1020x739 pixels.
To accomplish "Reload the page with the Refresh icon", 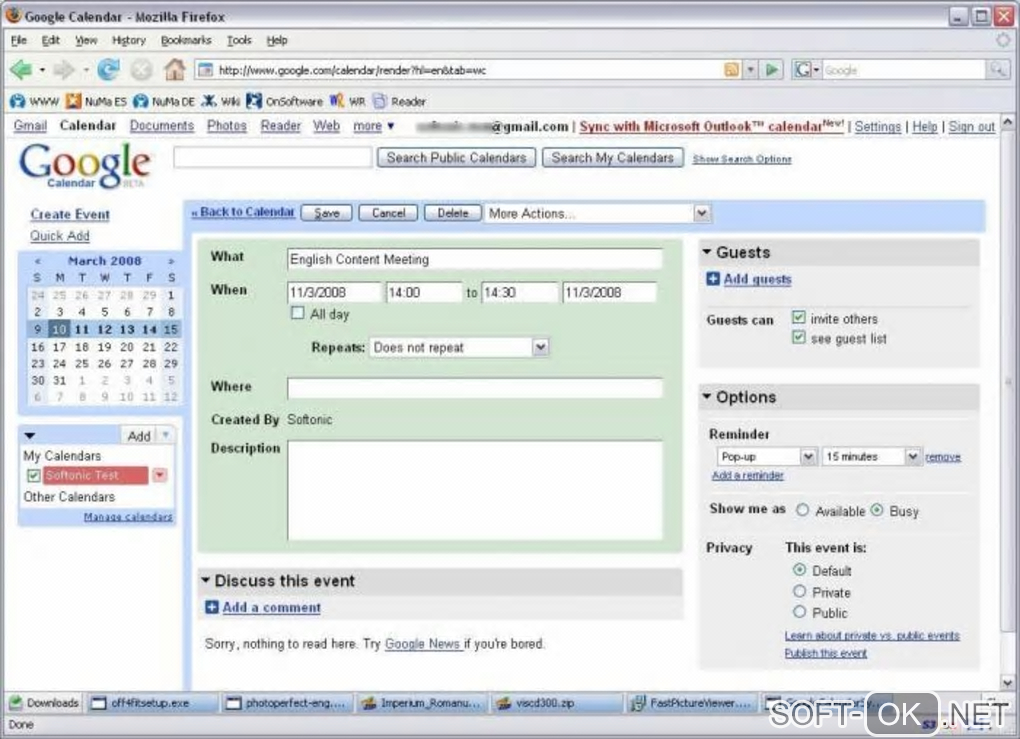I will (x=109, y=69).
